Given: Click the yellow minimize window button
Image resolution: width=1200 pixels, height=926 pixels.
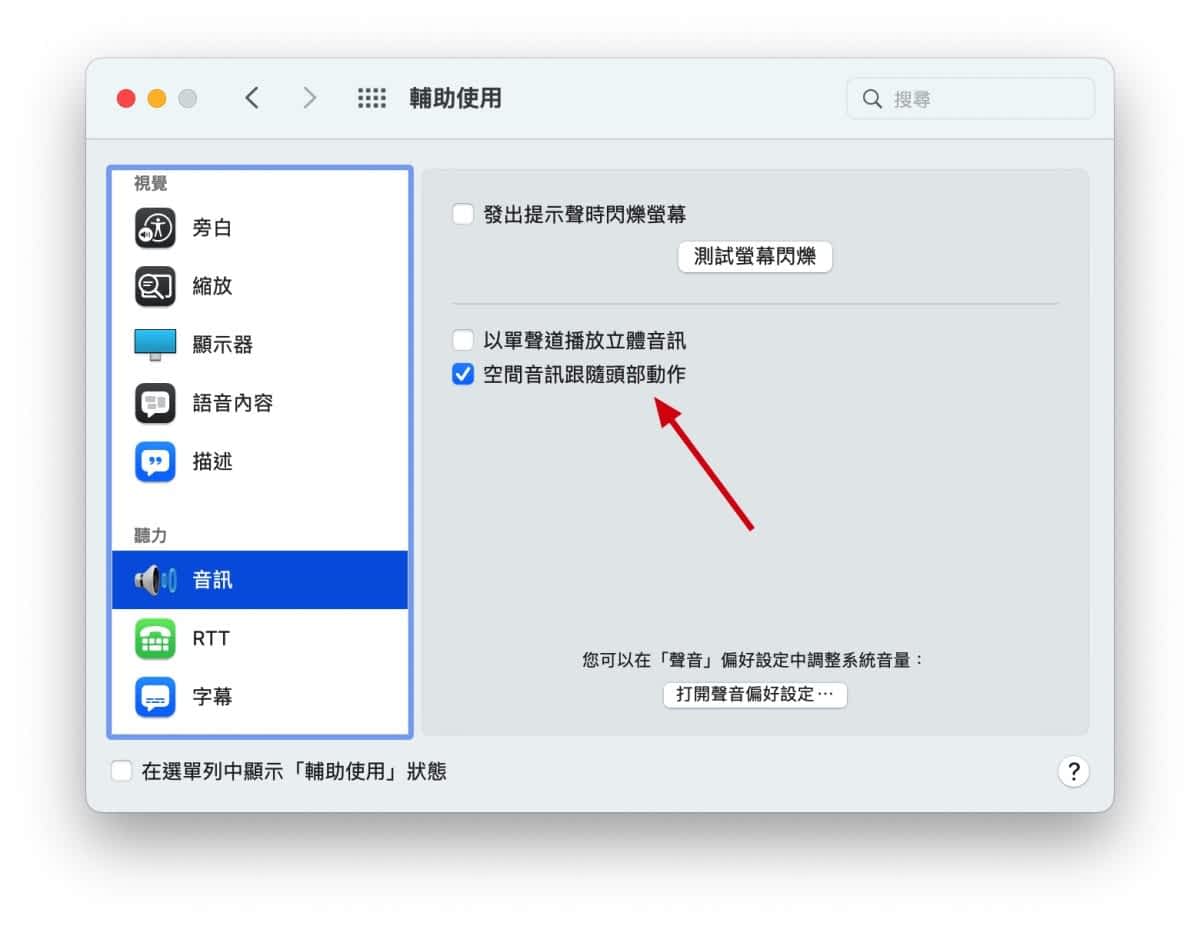Looking at the screenshot, I should [157, 98].
